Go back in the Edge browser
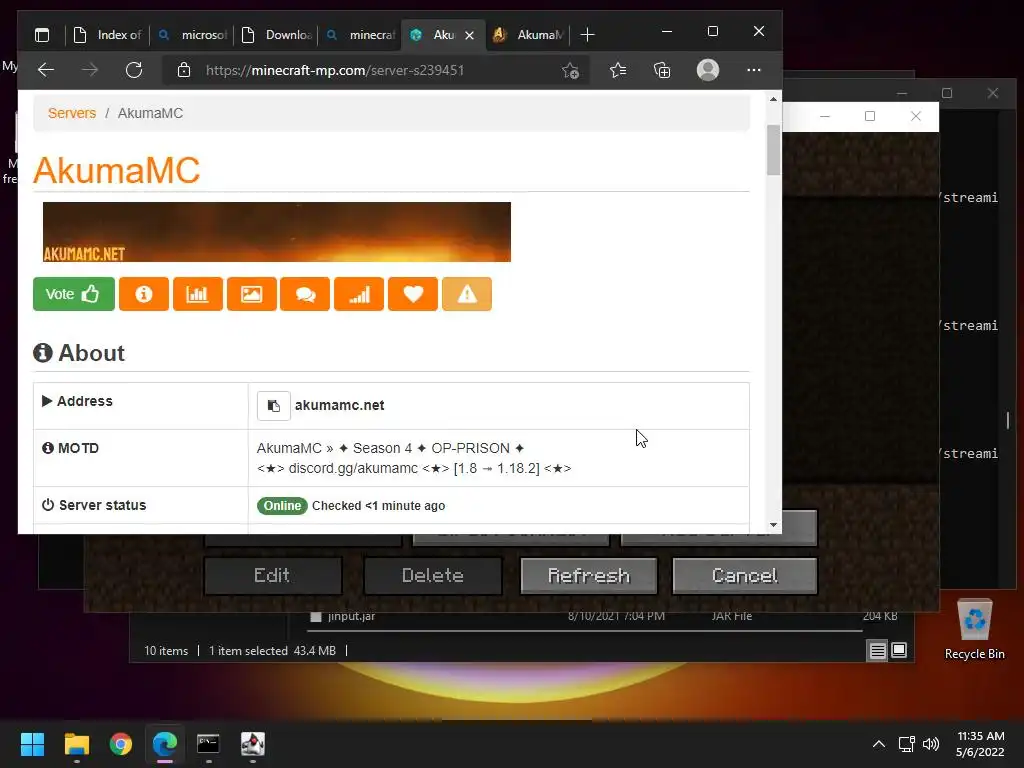The height and width of the screenshot is (768, 1024). [x=46, y=70]
